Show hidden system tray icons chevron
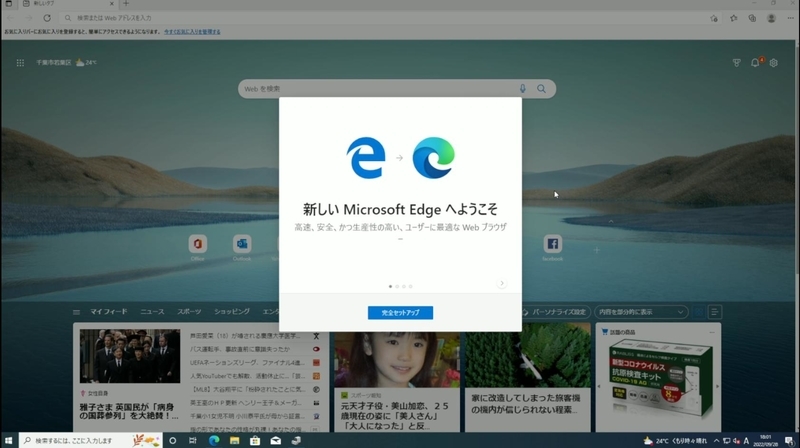The height and width of the screenshot is (448, 800). click(716, 441)
